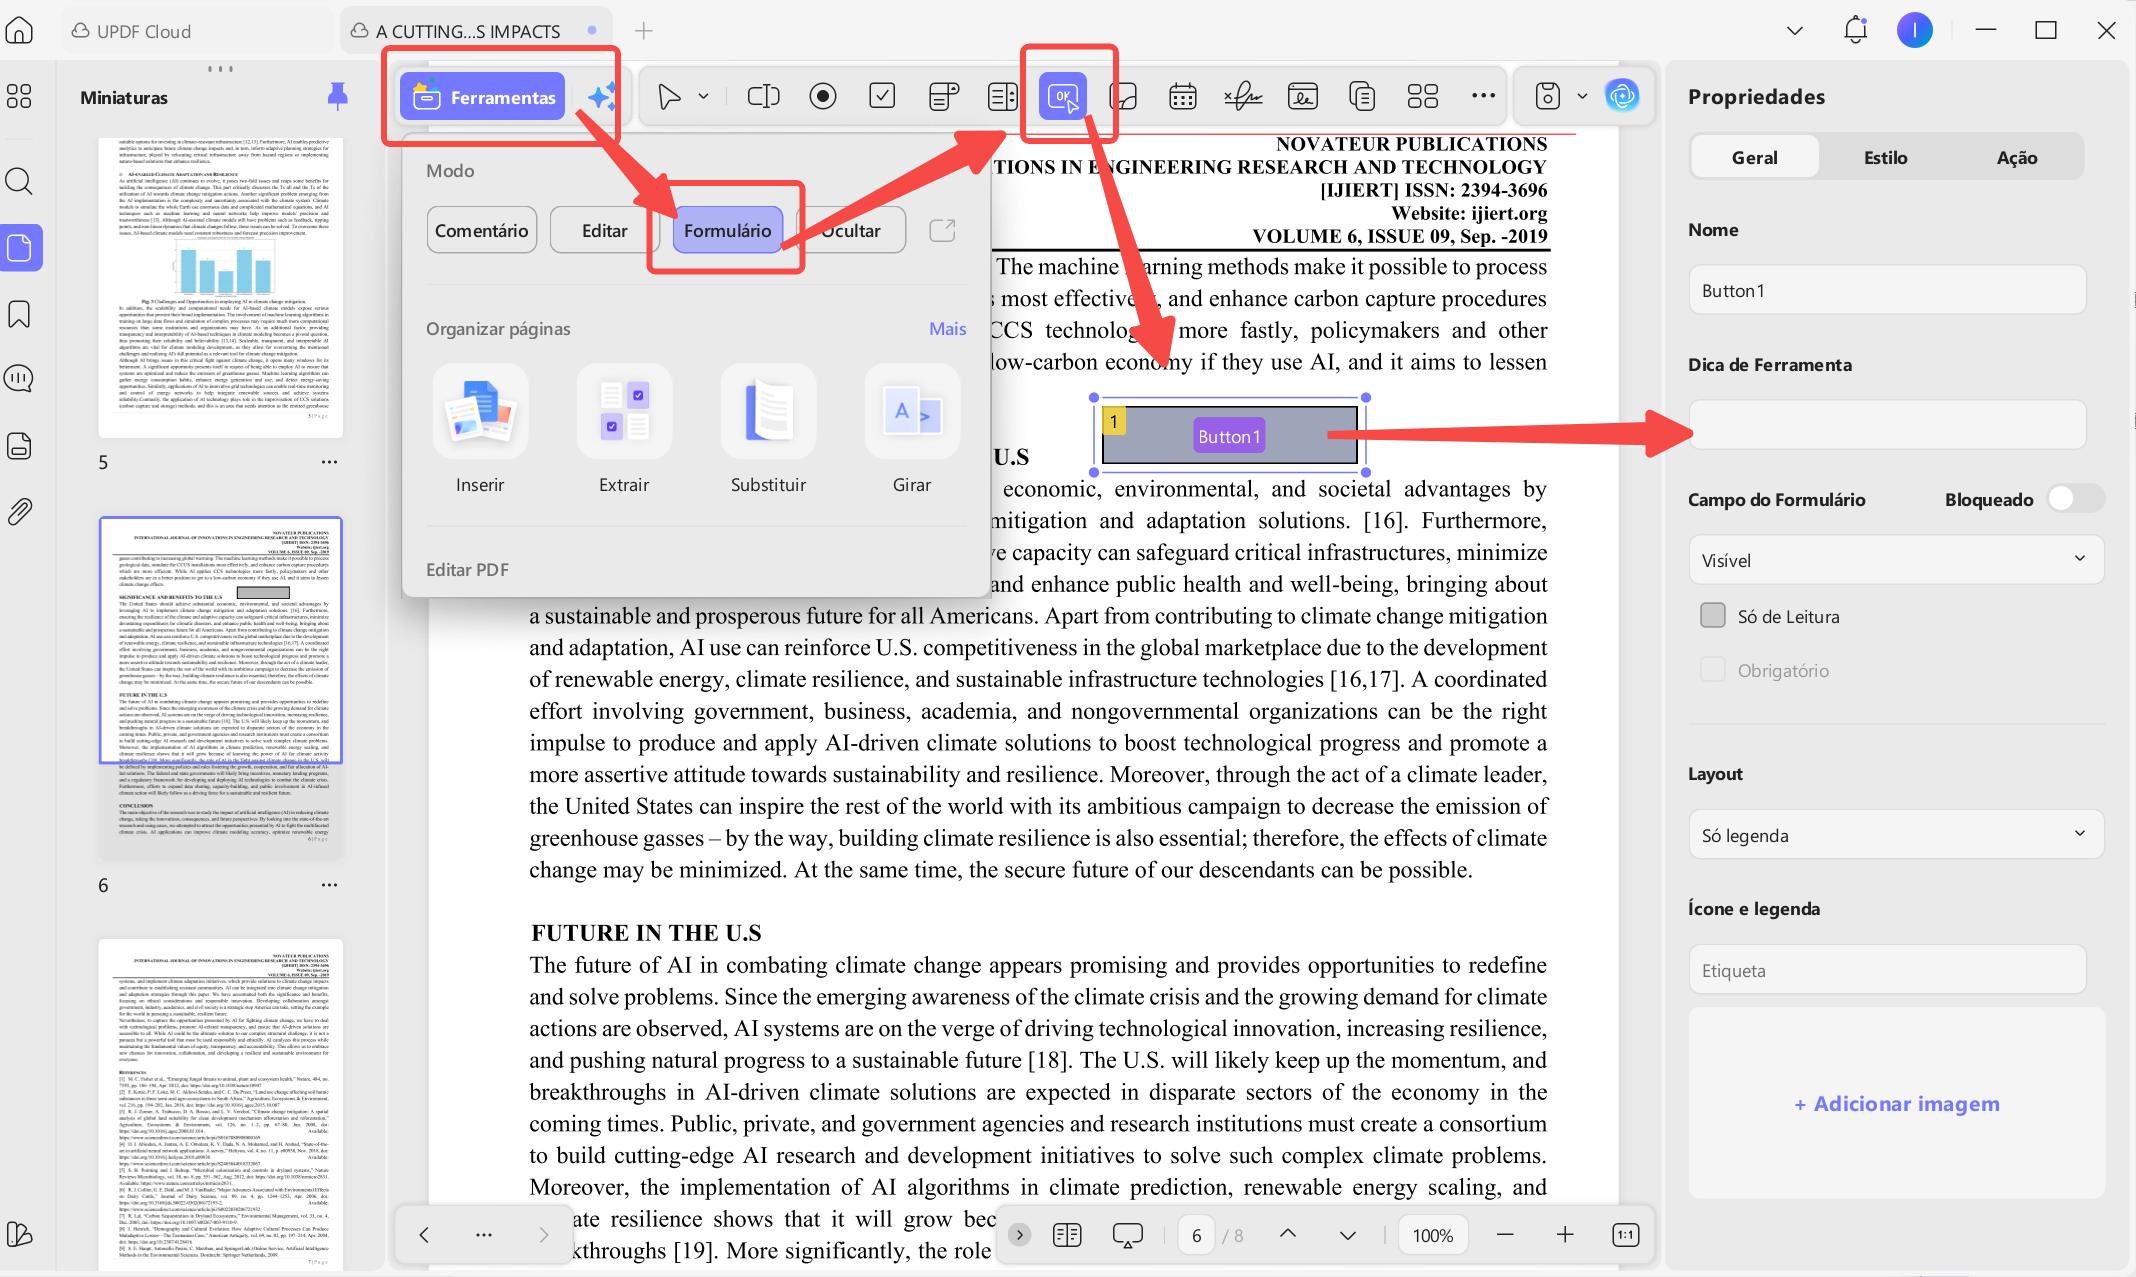Open a new tab with the plus button

pyautogui.click(x=644, y=31)
